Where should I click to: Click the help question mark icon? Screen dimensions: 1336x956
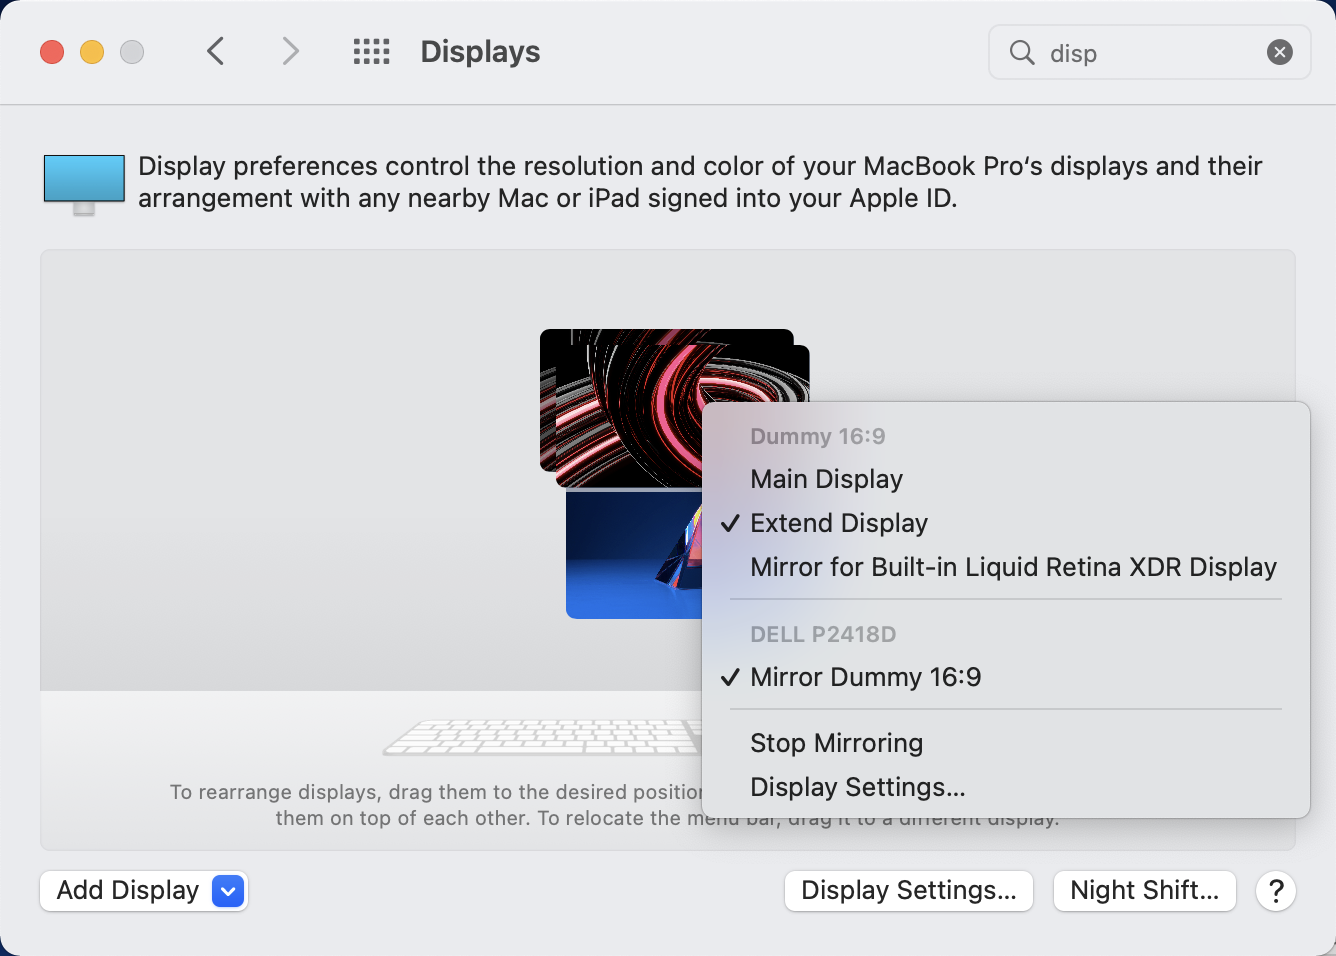(1276, 891)
